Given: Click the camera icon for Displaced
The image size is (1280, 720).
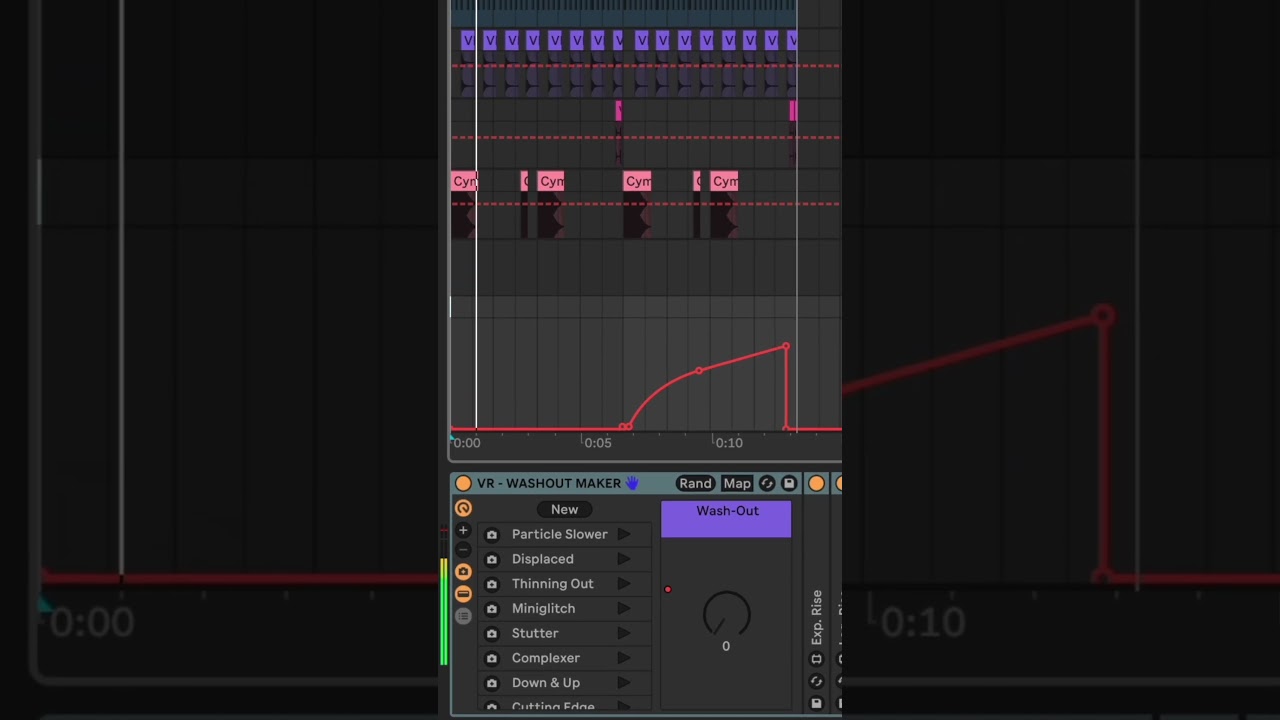Looking at the screenshot, I should tap(491, 560).
